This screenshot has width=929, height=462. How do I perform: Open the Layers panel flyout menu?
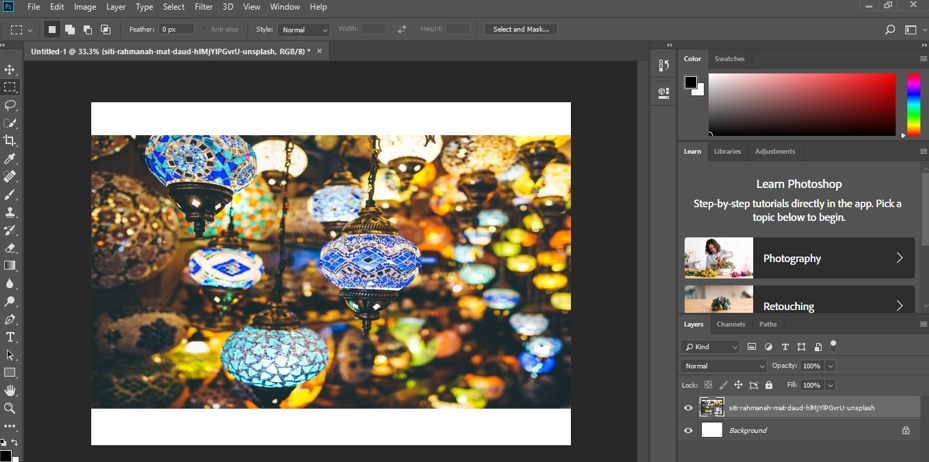coord(923,325)
